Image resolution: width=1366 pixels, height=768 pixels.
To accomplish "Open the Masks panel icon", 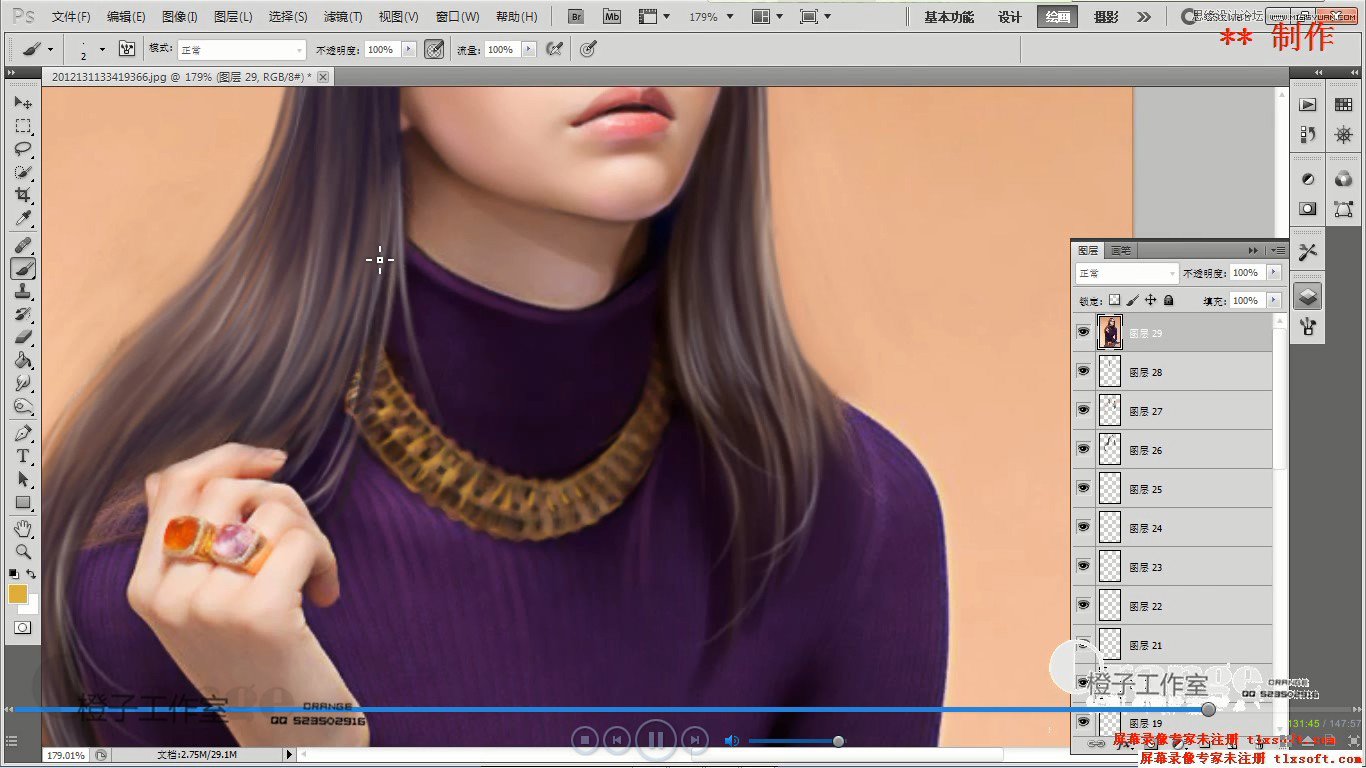I will pyautogui.click(x=1307, y=209).
